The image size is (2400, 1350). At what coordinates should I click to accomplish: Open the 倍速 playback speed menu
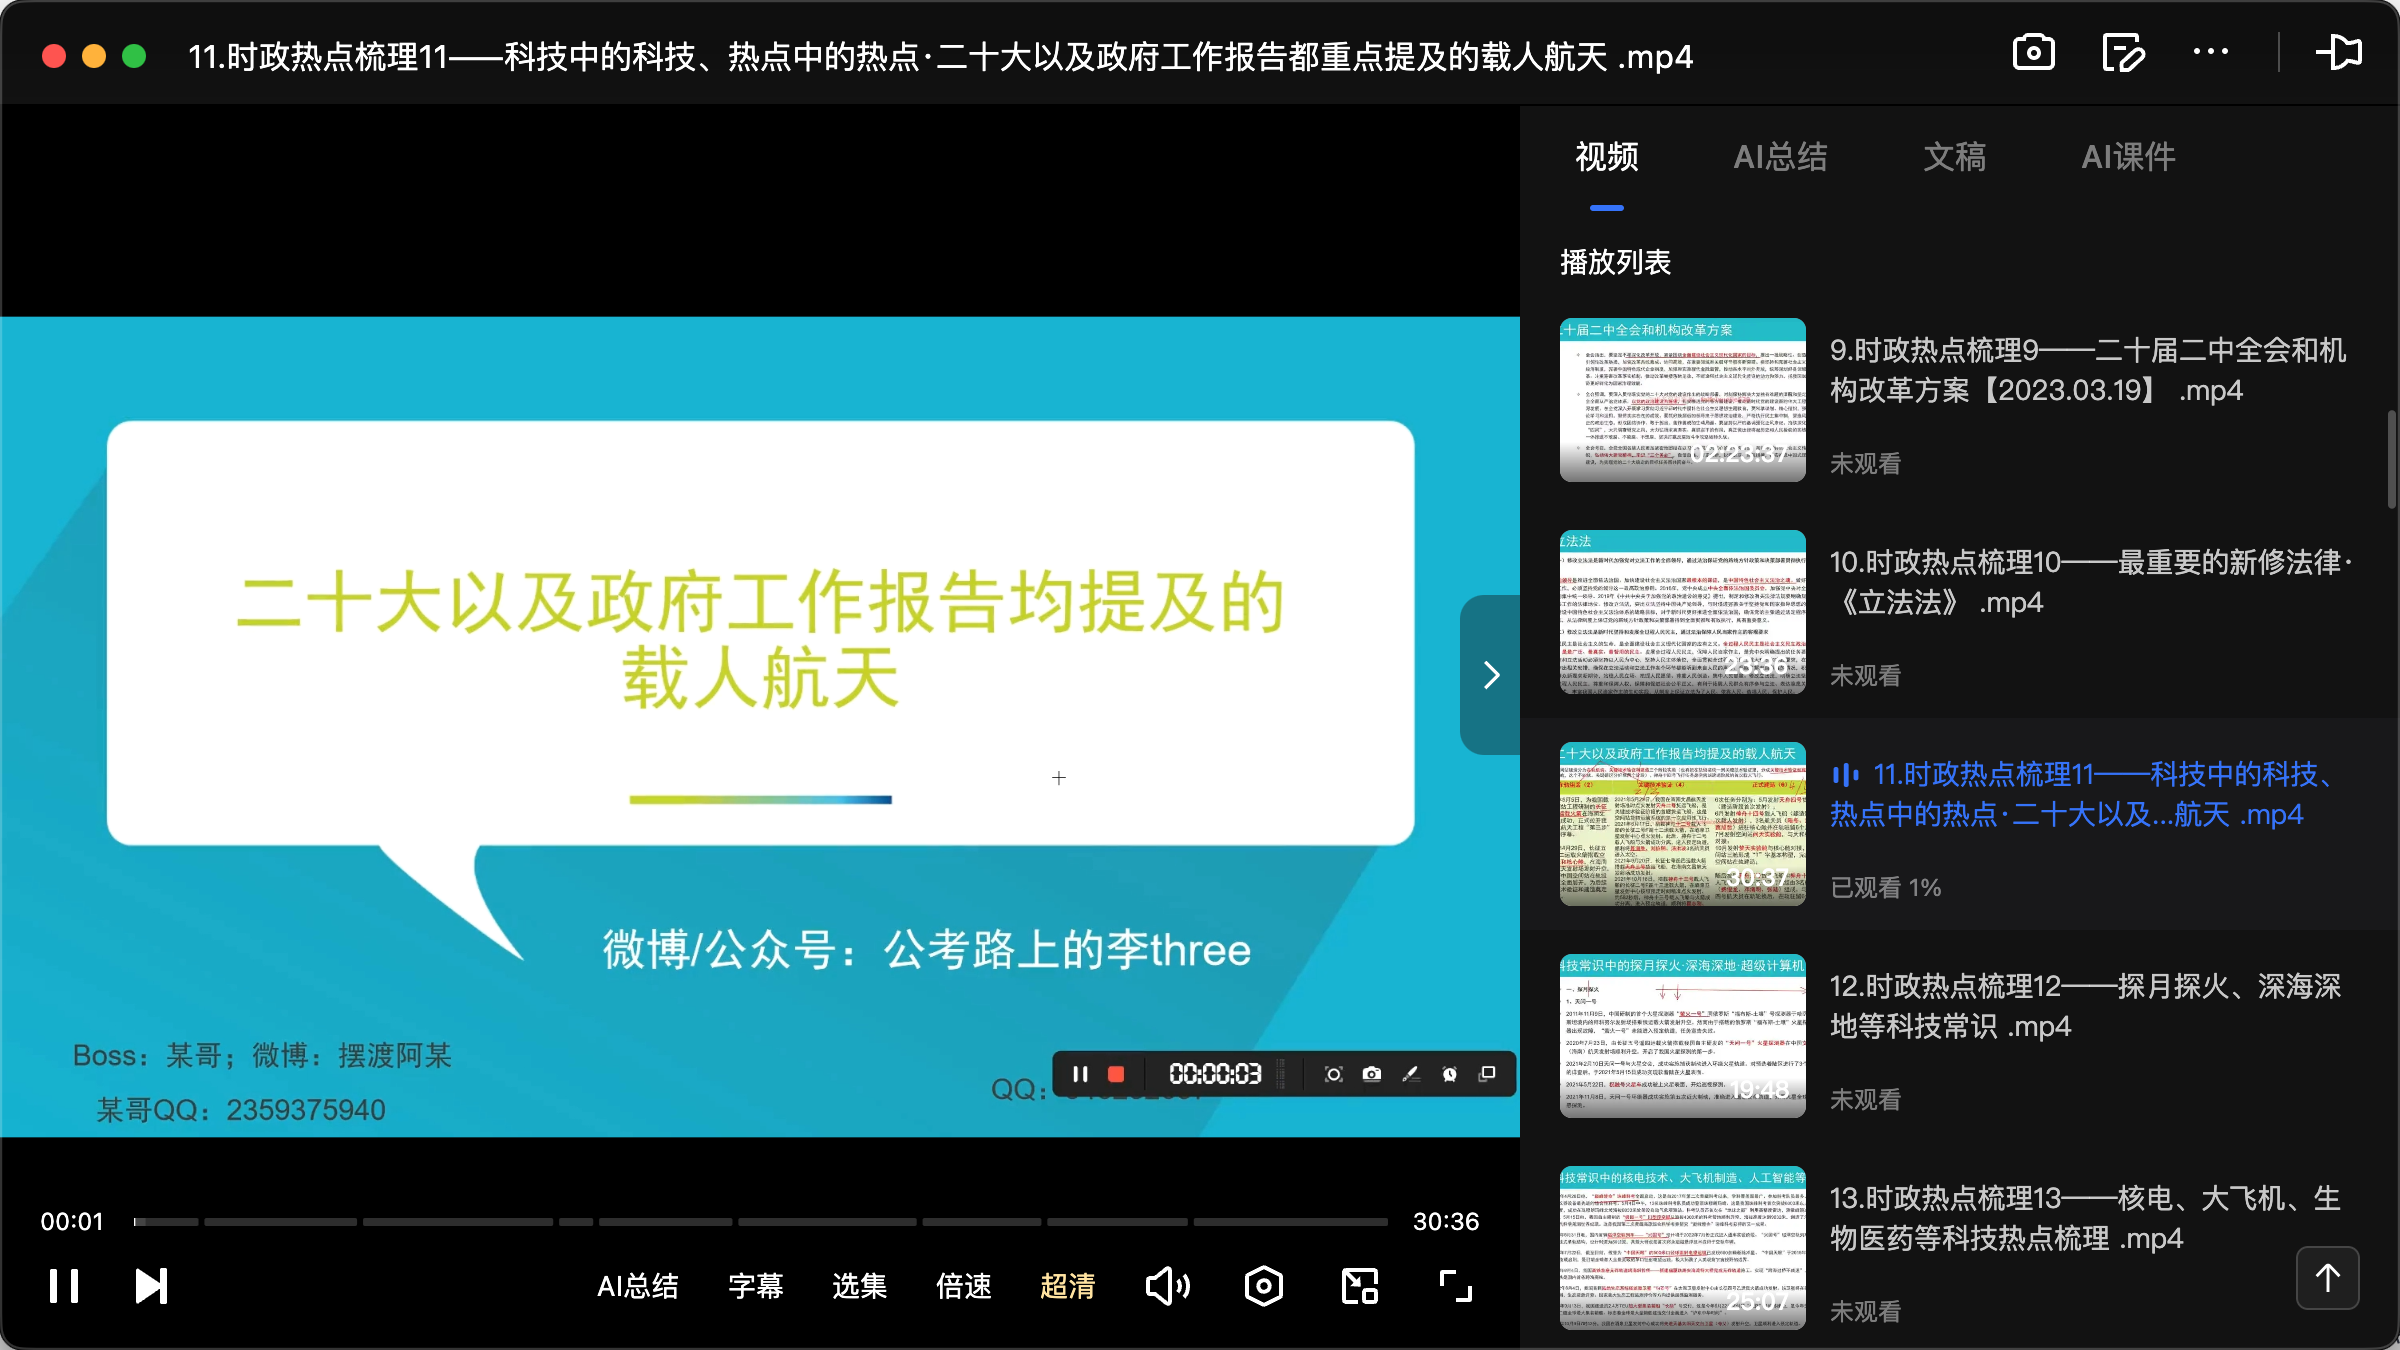pos(961,1287)
